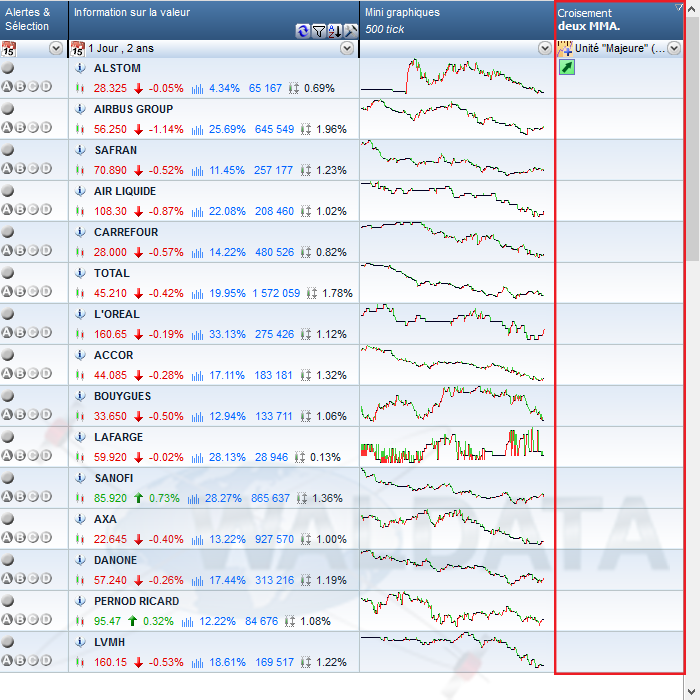Click the calendar icon in the Alertes column
Viewport: 700px width, 700px height.
pos(8,49)
